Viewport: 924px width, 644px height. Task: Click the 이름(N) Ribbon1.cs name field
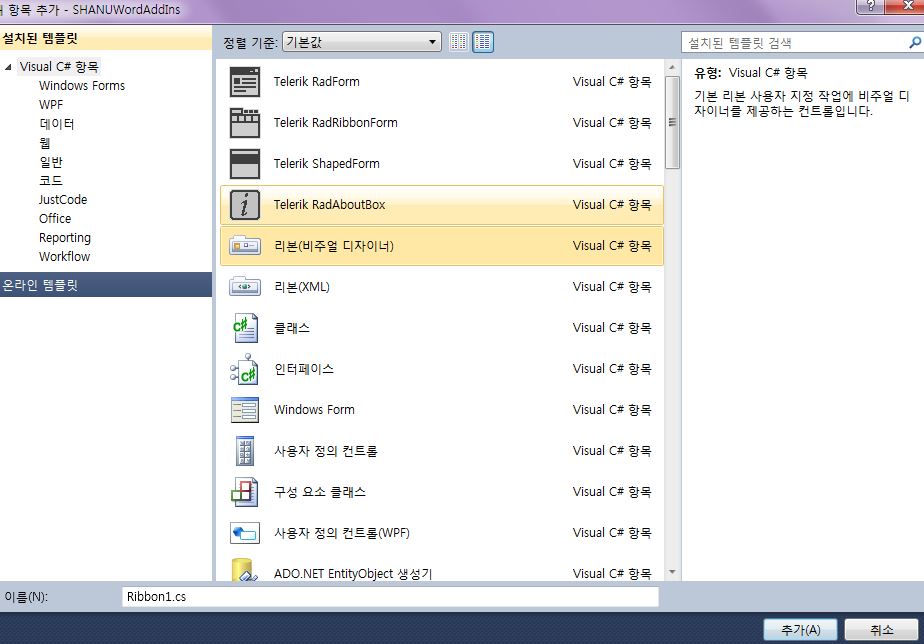[x=390, y=597]
